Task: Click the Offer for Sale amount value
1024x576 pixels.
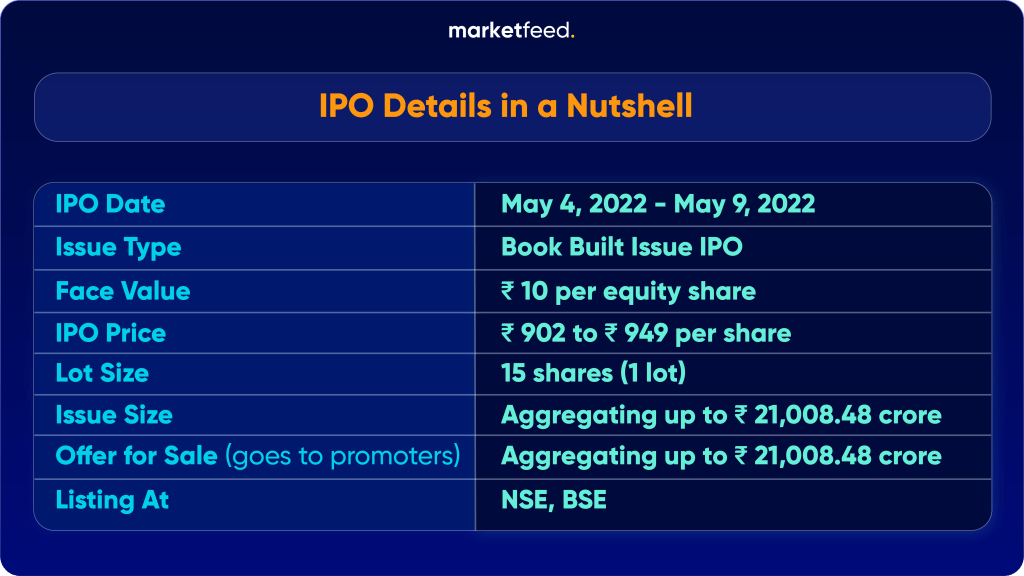Action: click(x=721, y=456)
